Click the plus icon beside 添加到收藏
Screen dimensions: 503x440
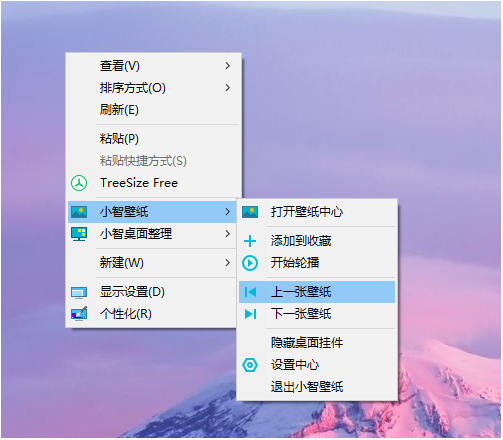250,241
